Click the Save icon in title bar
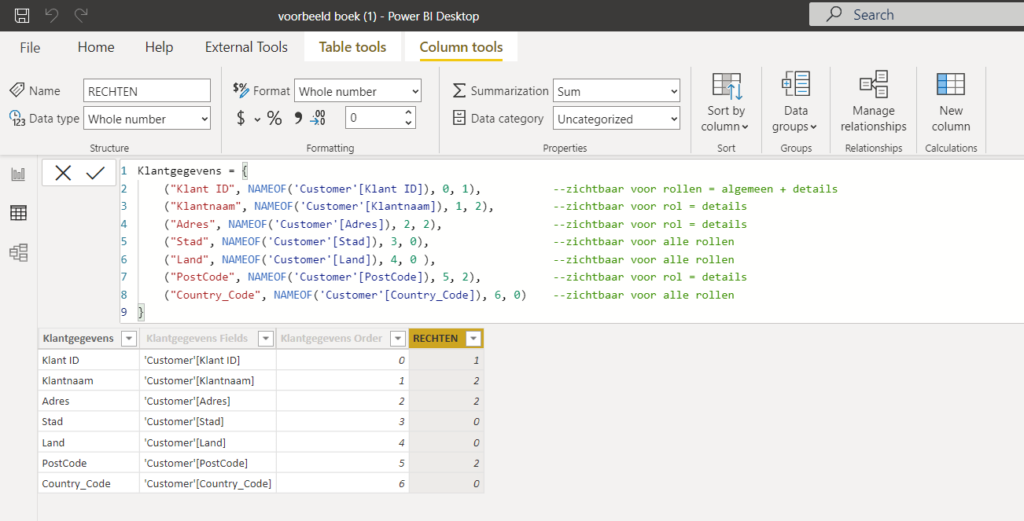The width and height of the screenshot is (1024, 521). tap(21, 15)
